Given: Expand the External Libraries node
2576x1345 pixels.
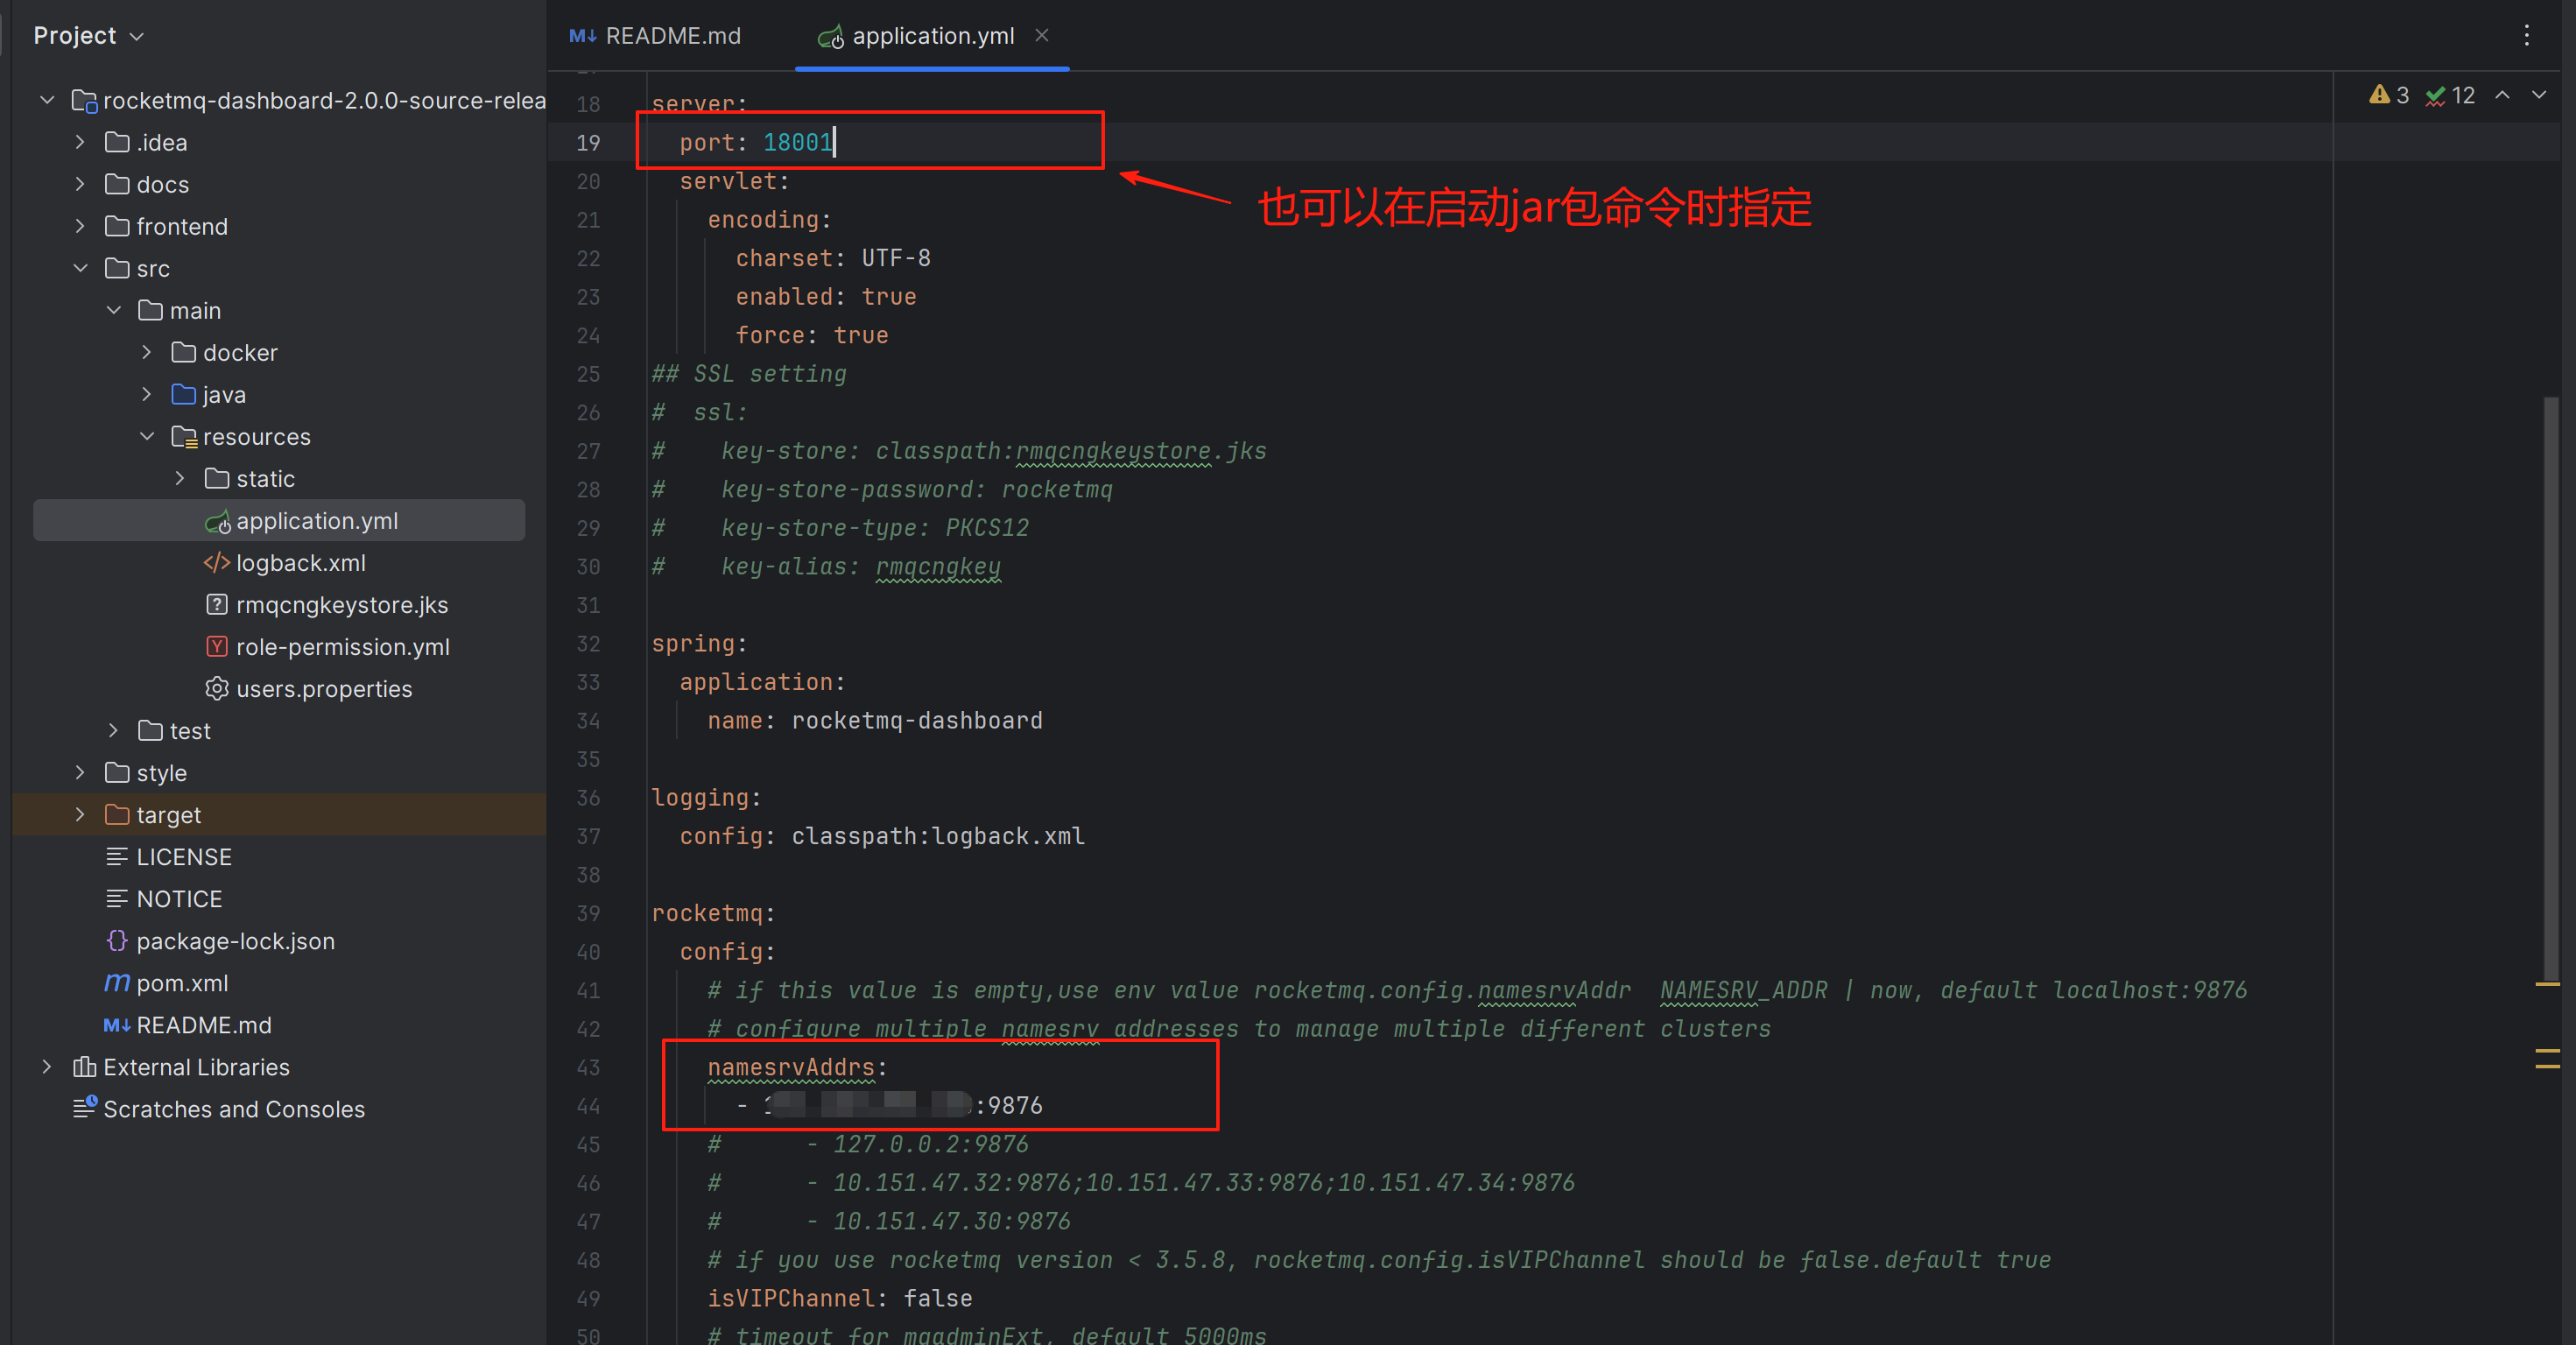Looking at the screenshot, I should (46, 1067).
